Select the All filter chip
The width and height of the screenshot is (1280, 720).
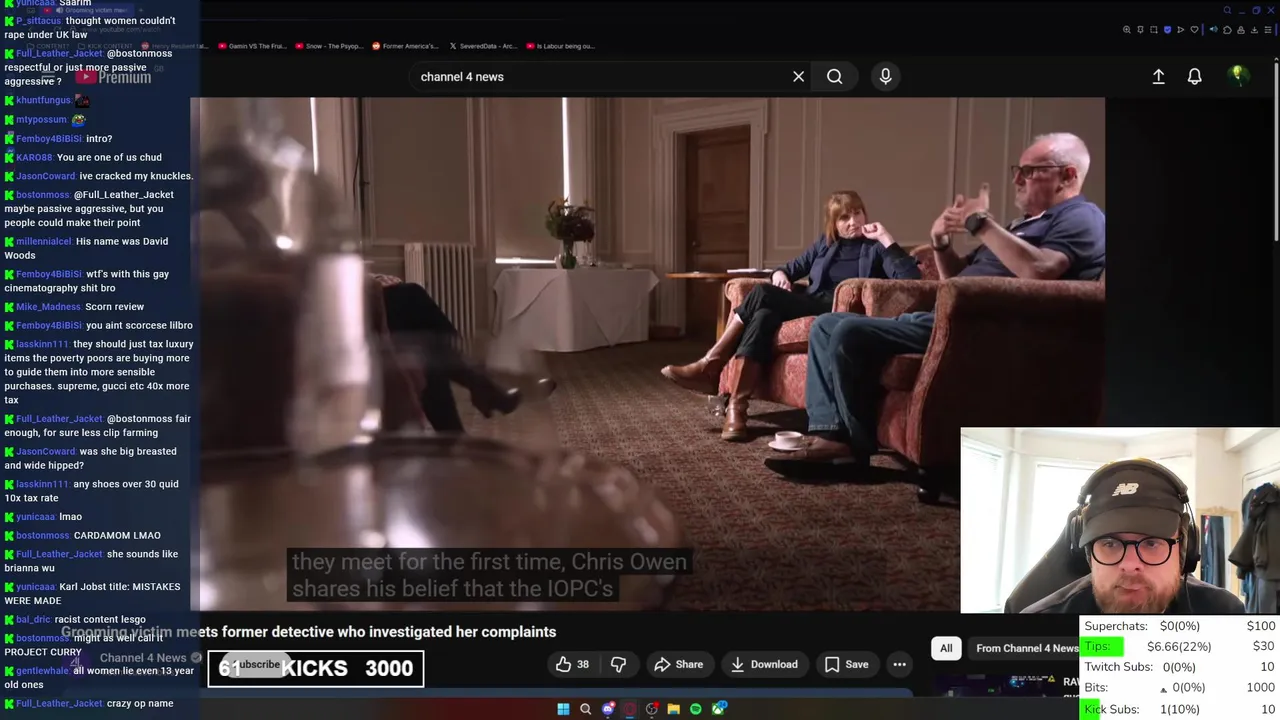tap(946, 648)
